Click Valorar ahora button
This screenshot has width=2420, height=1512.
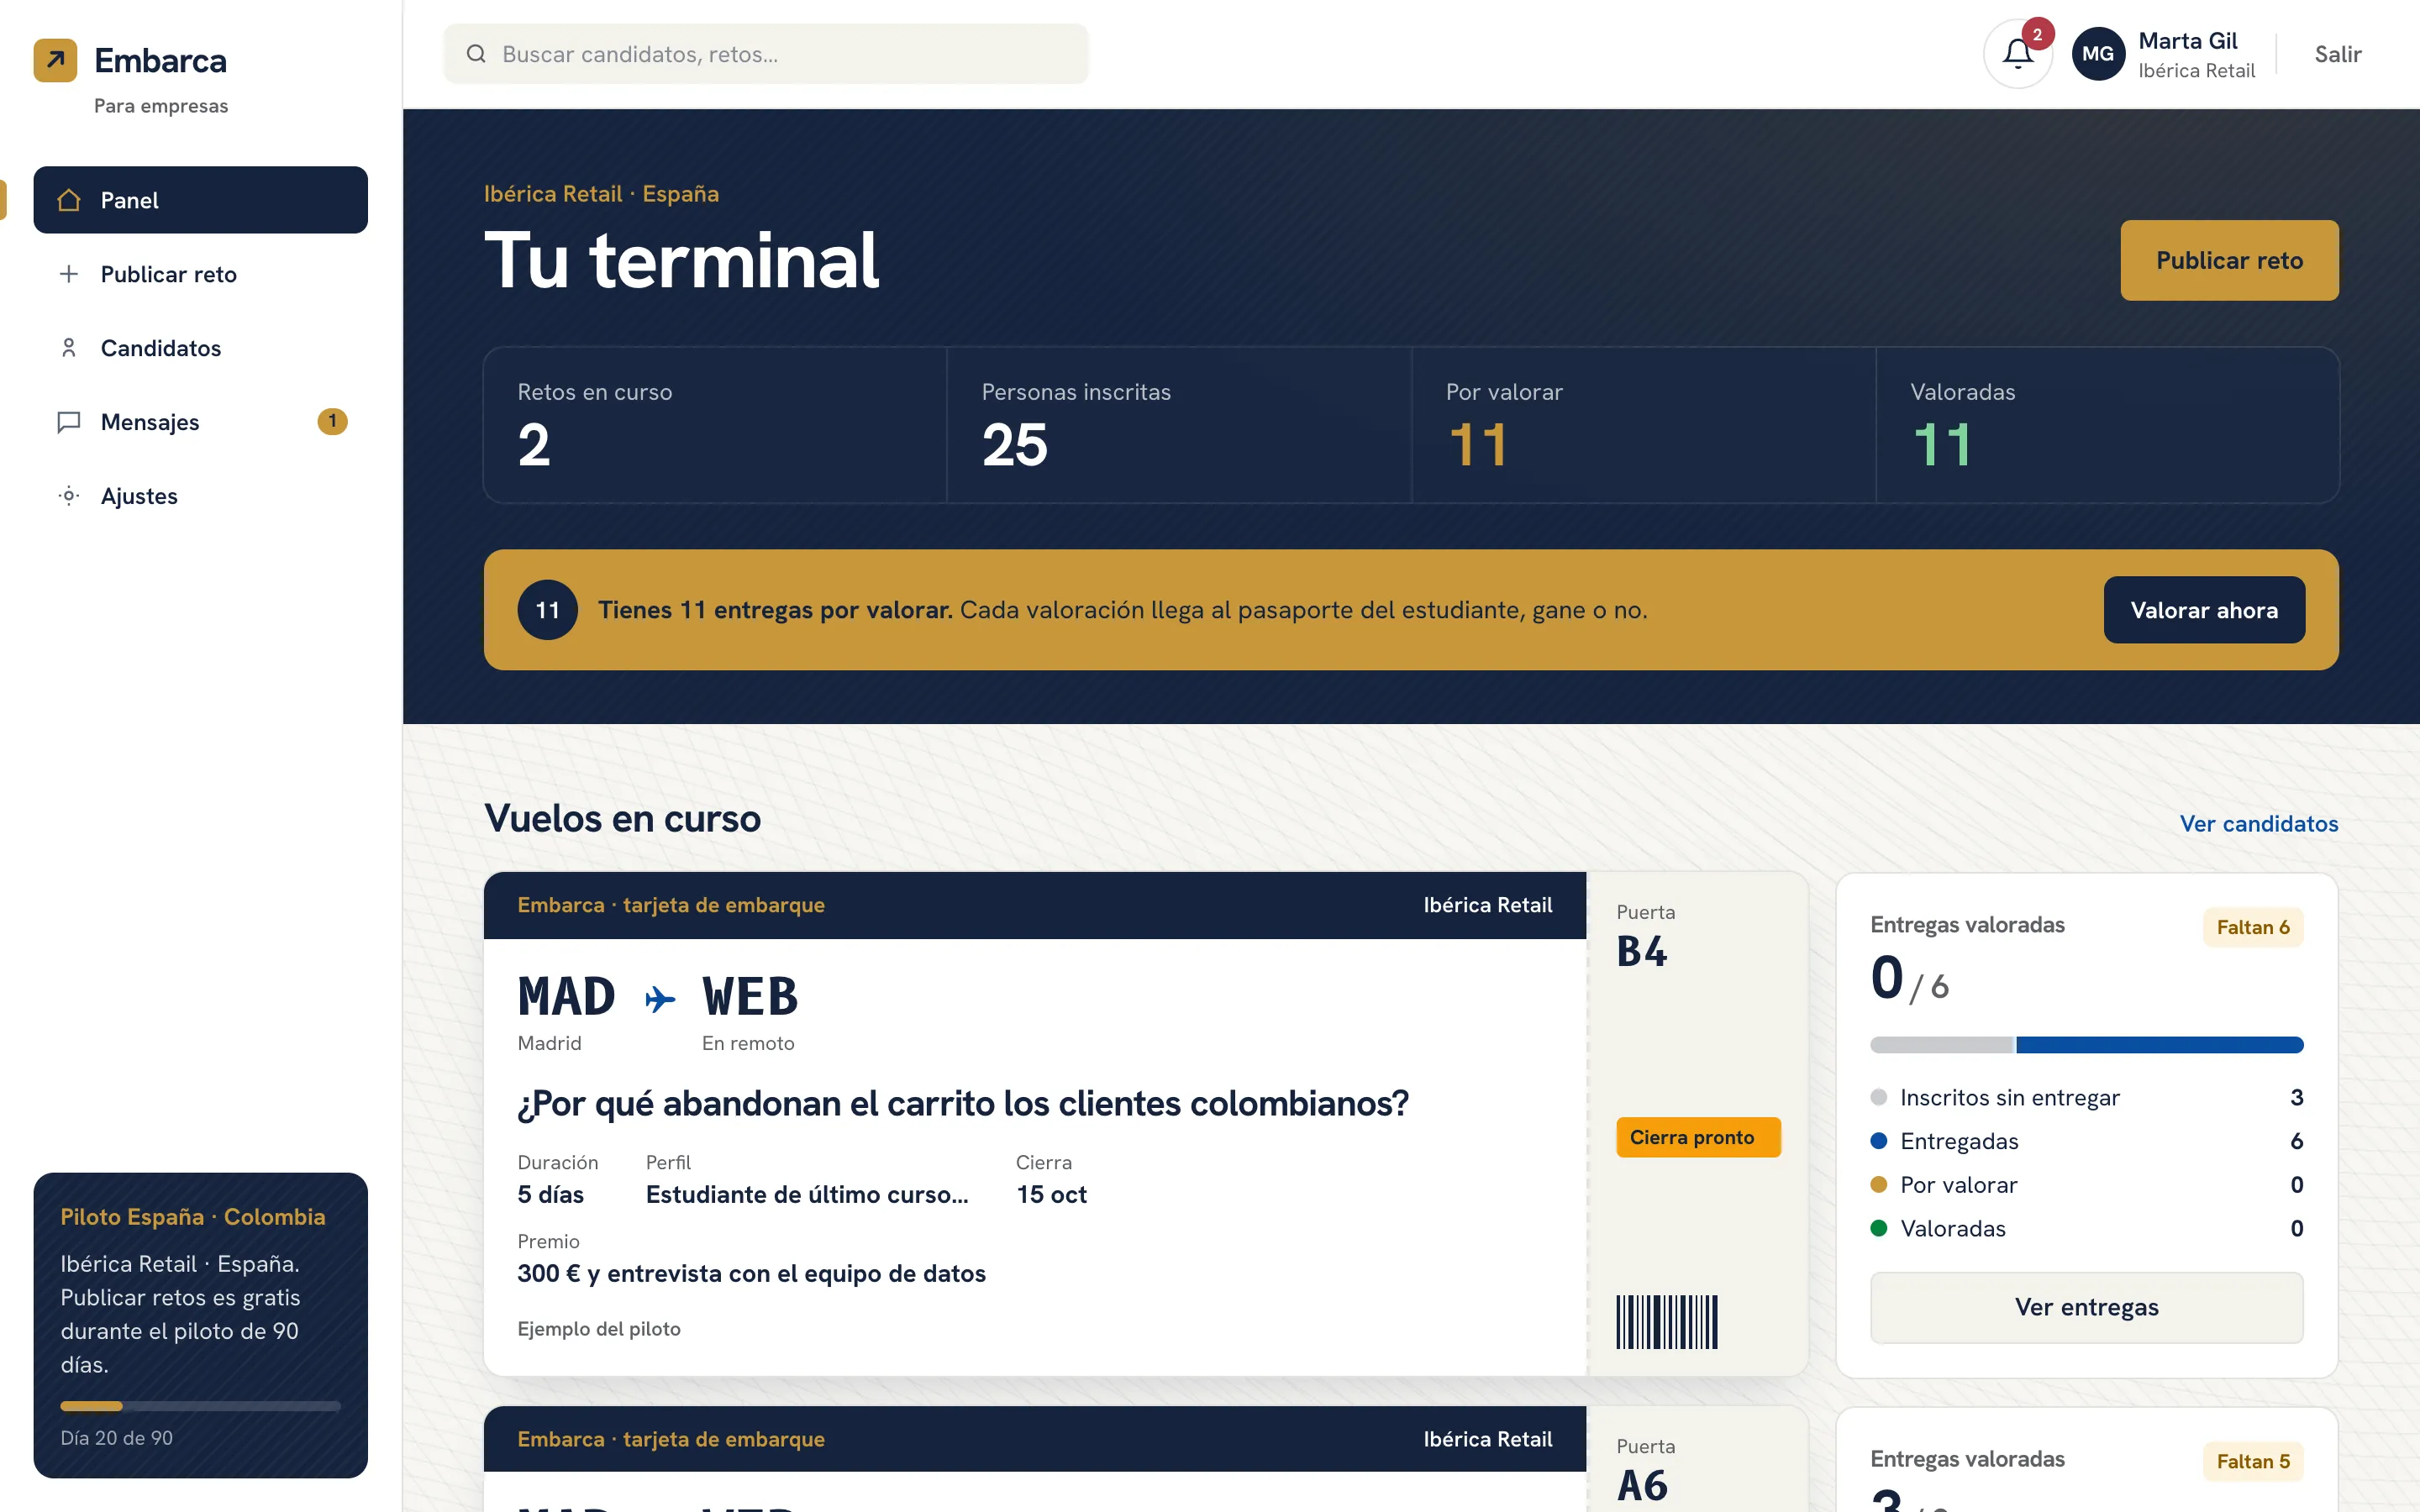tap(2204, 610)
